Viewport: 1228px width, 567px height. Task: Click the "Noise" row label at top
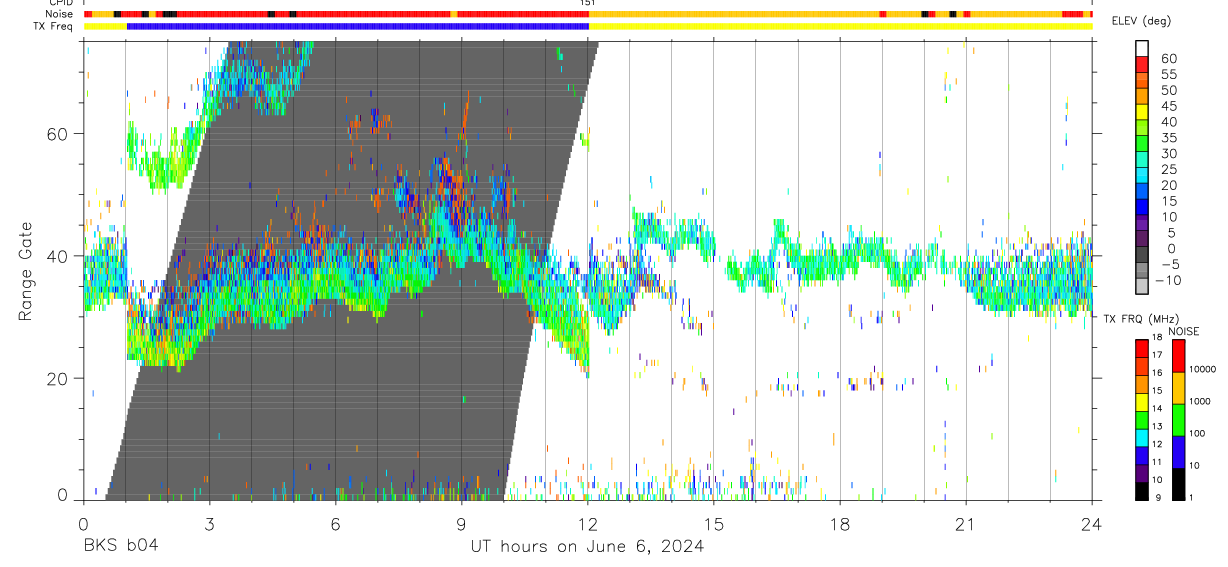[60, 14]
